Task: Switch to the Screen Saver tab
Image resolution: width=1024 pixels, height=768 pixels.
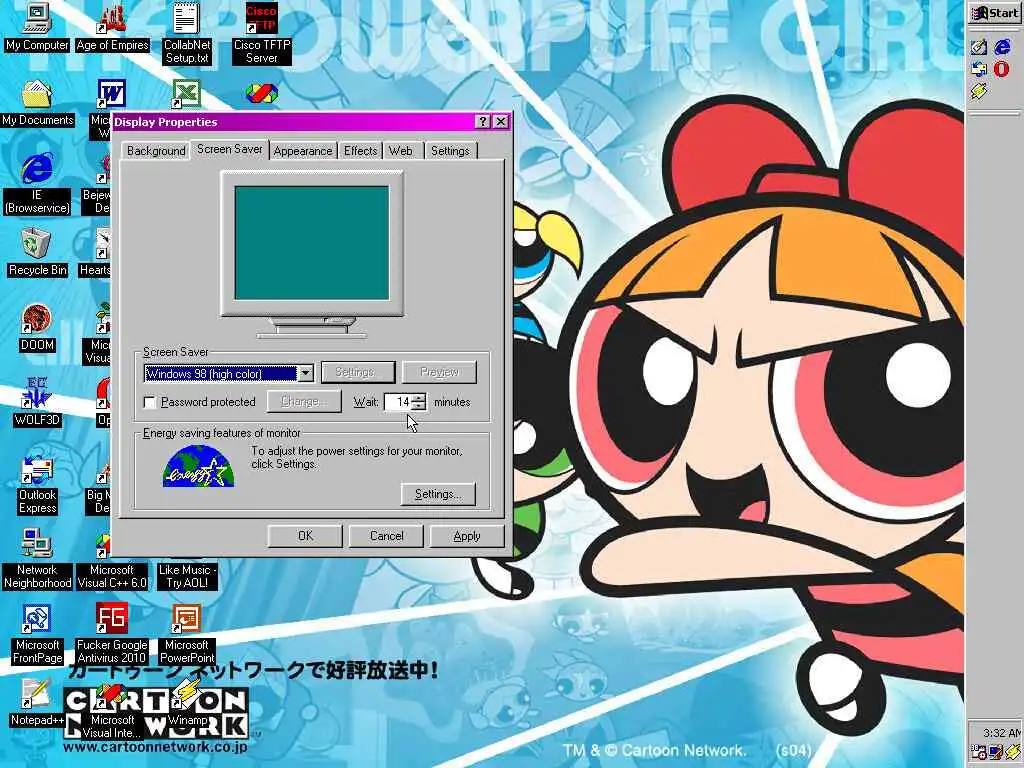Action: point(230,149)
